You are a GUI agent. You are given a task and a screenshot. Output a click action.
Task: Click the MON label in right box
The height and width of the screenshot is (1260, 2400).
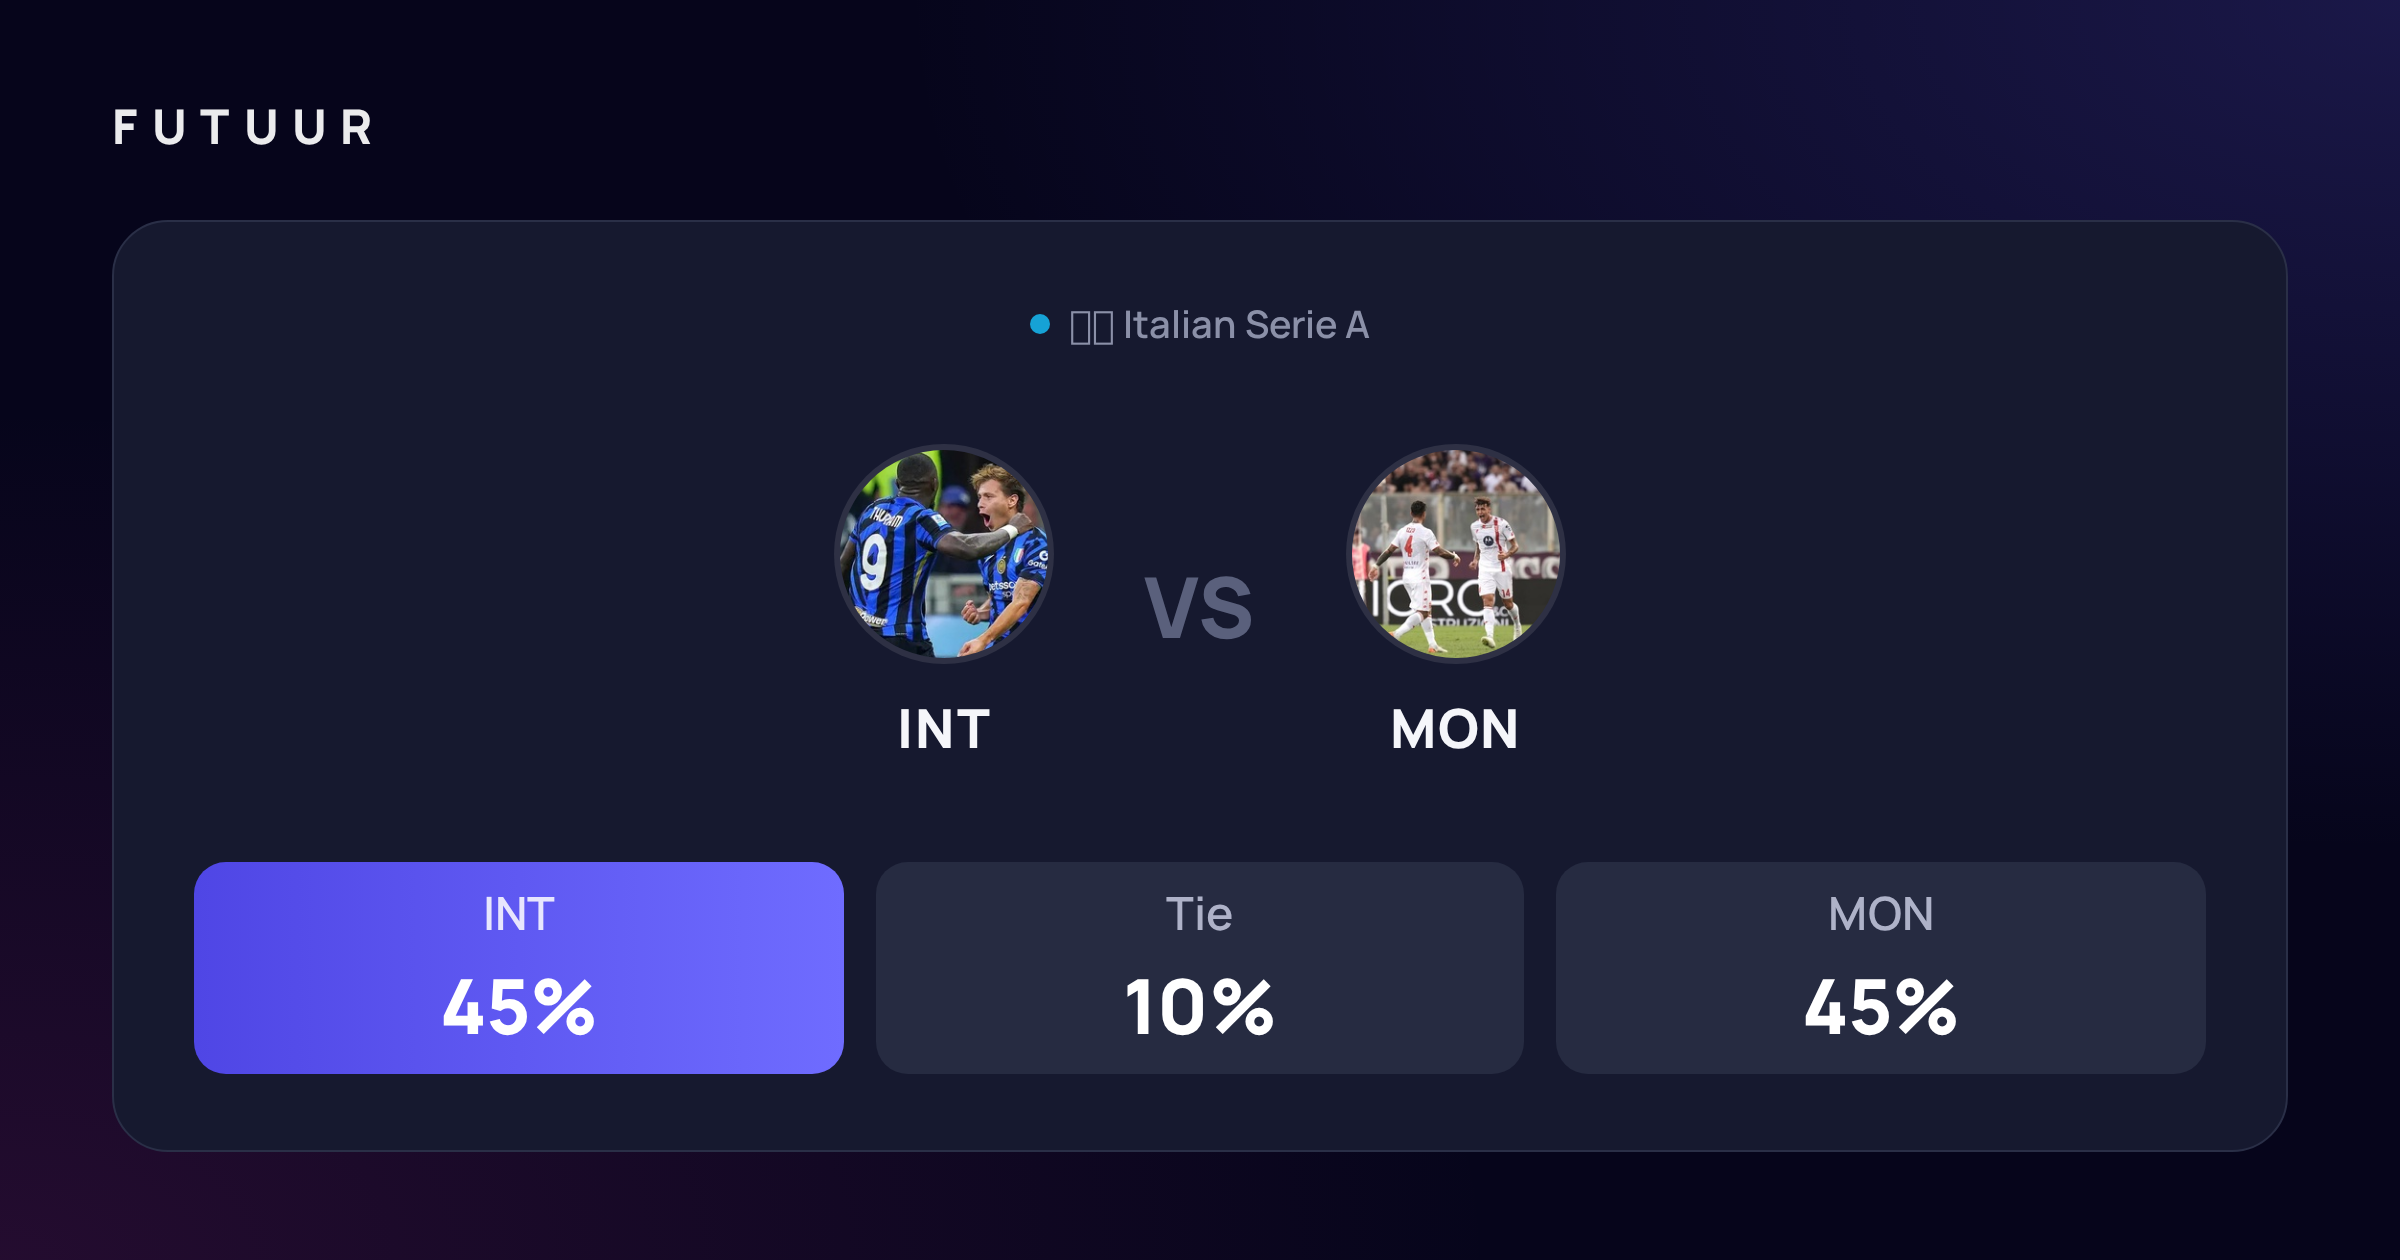(x=1881, y=914)
